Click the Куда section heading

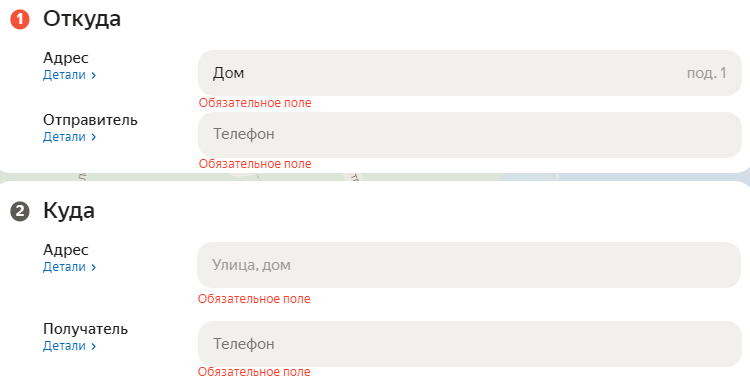[x=69, y=211]
